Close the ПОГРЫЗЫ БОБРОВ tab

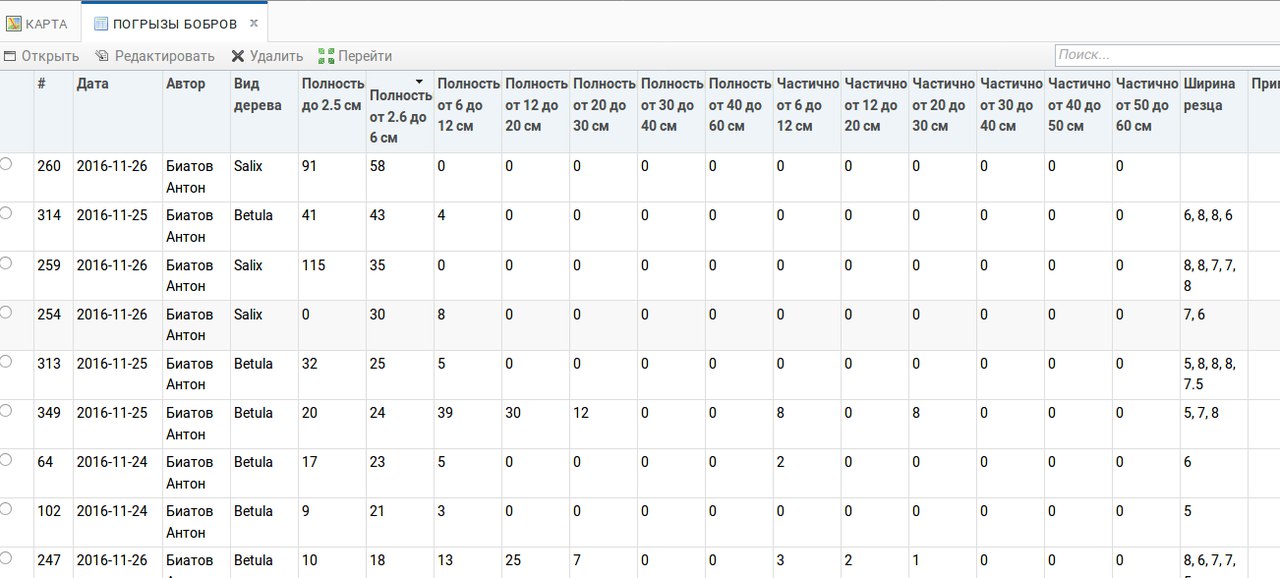pyautogui.click(x=254, y=22)
